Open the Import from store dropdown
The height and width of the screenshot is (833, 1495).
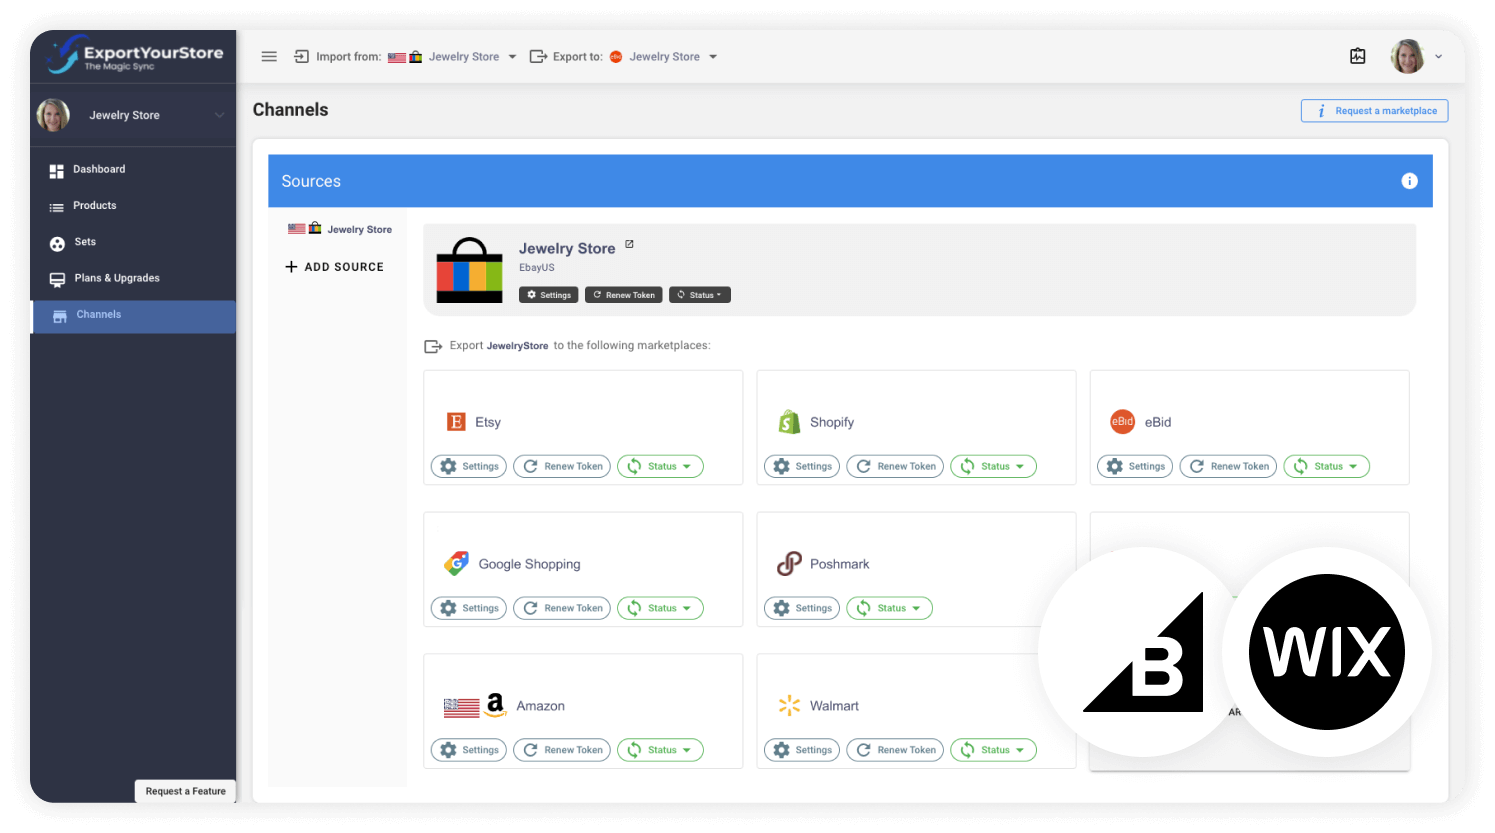[512, 57]
